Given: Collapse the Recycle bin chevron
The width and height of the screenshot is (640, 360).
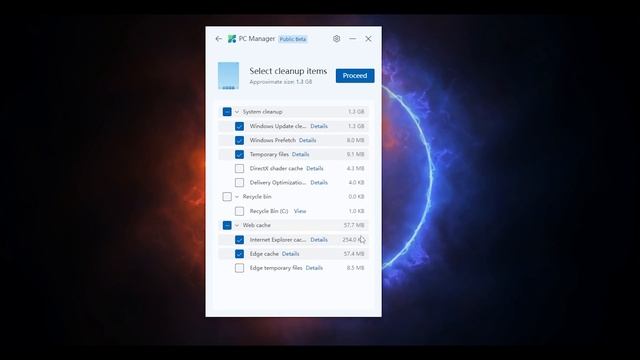Looking at the screenshot, I should click(x=237, y=197).
